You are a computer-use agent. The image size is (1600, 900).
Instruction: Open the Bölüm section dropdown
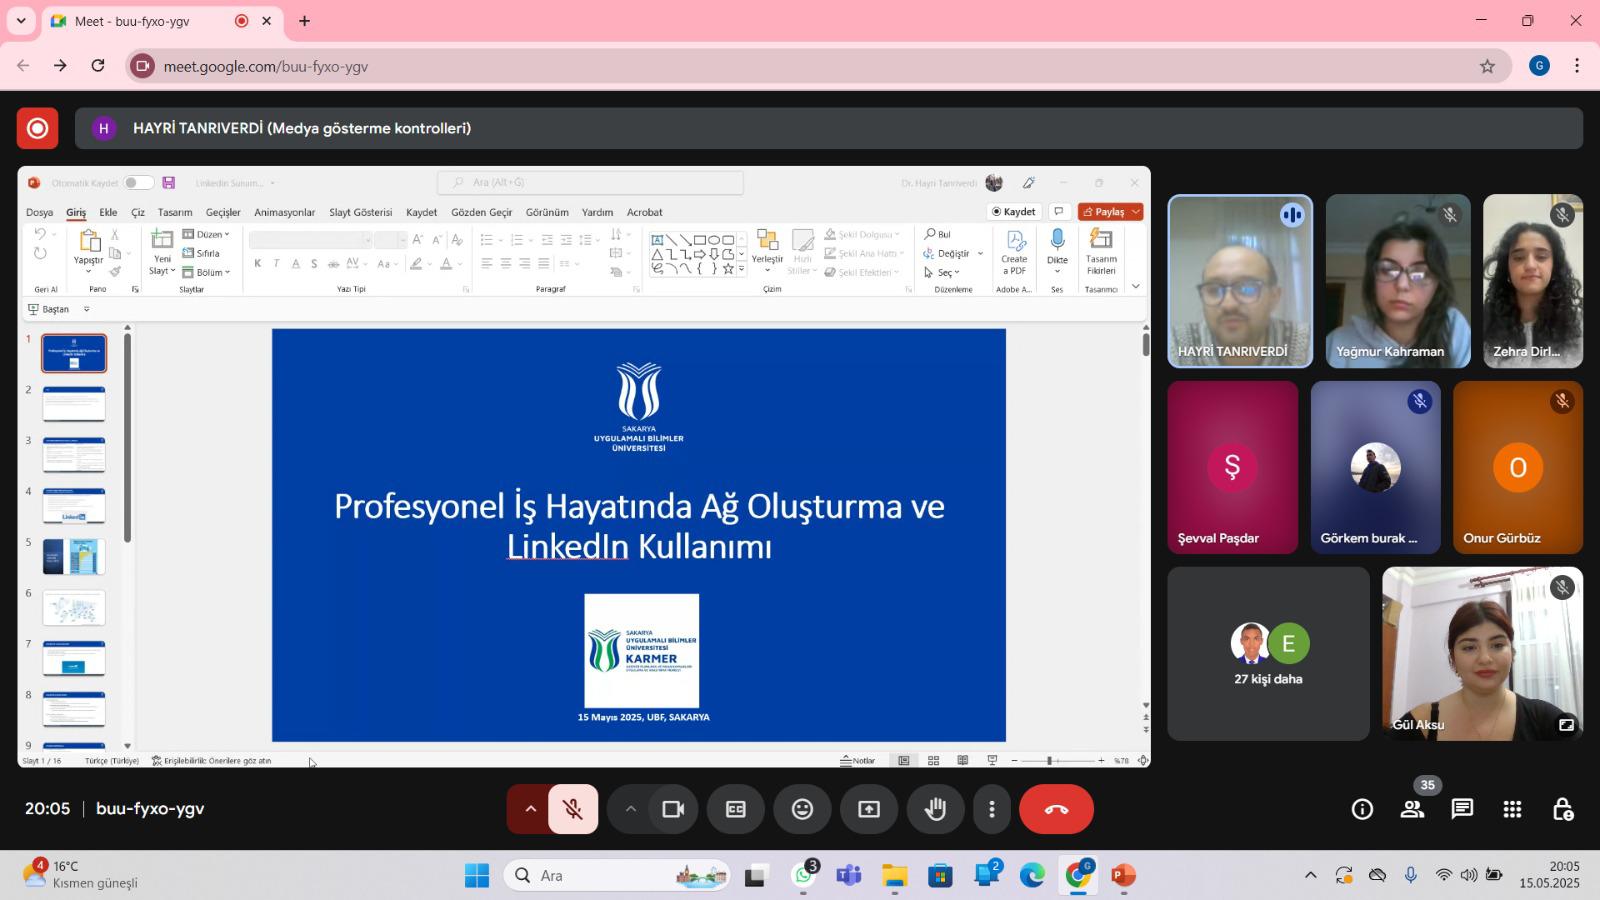click(206, 272)
